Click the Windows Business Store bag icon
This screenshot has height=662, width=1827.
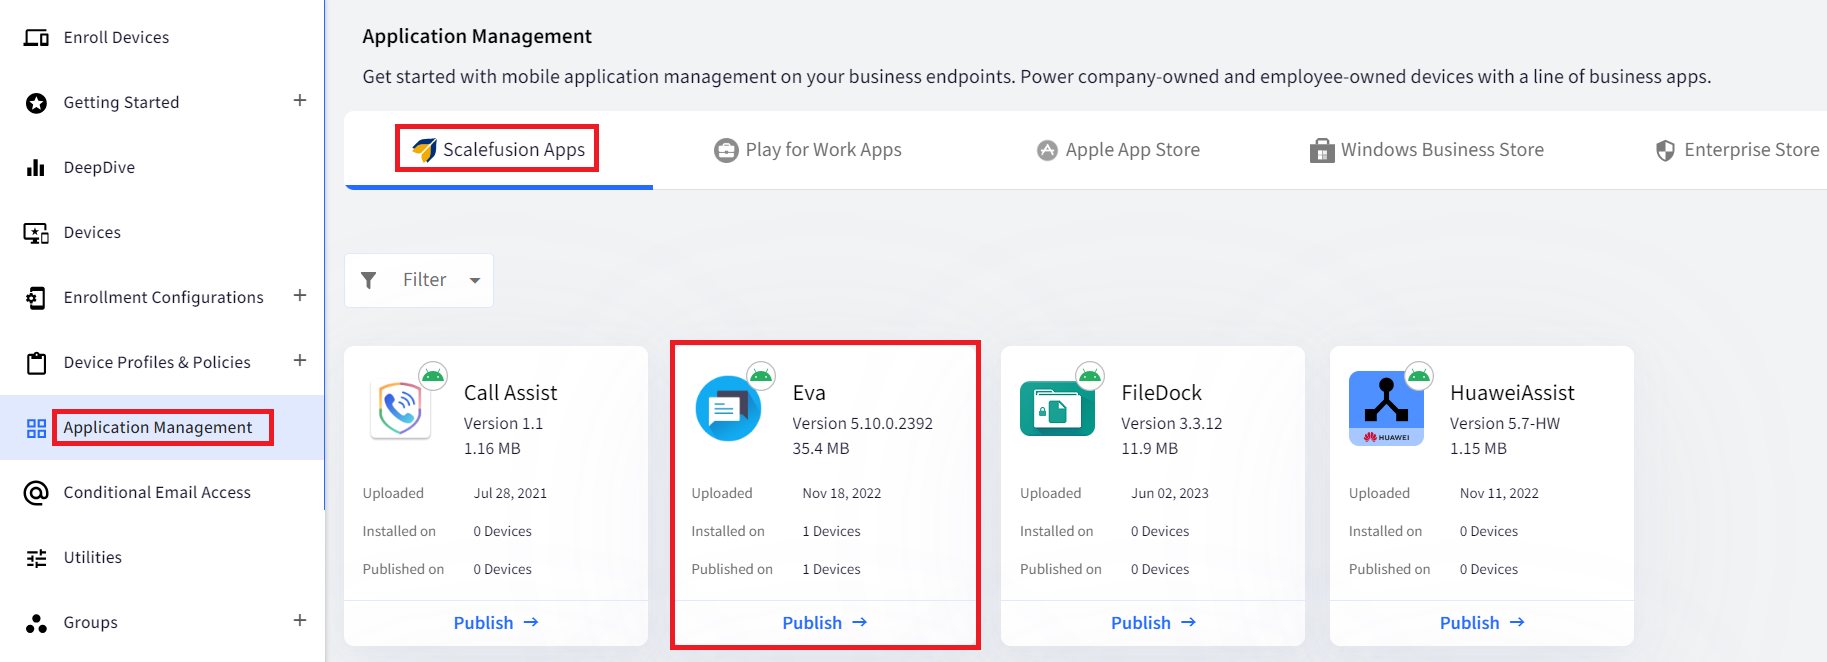point(1322,150)
